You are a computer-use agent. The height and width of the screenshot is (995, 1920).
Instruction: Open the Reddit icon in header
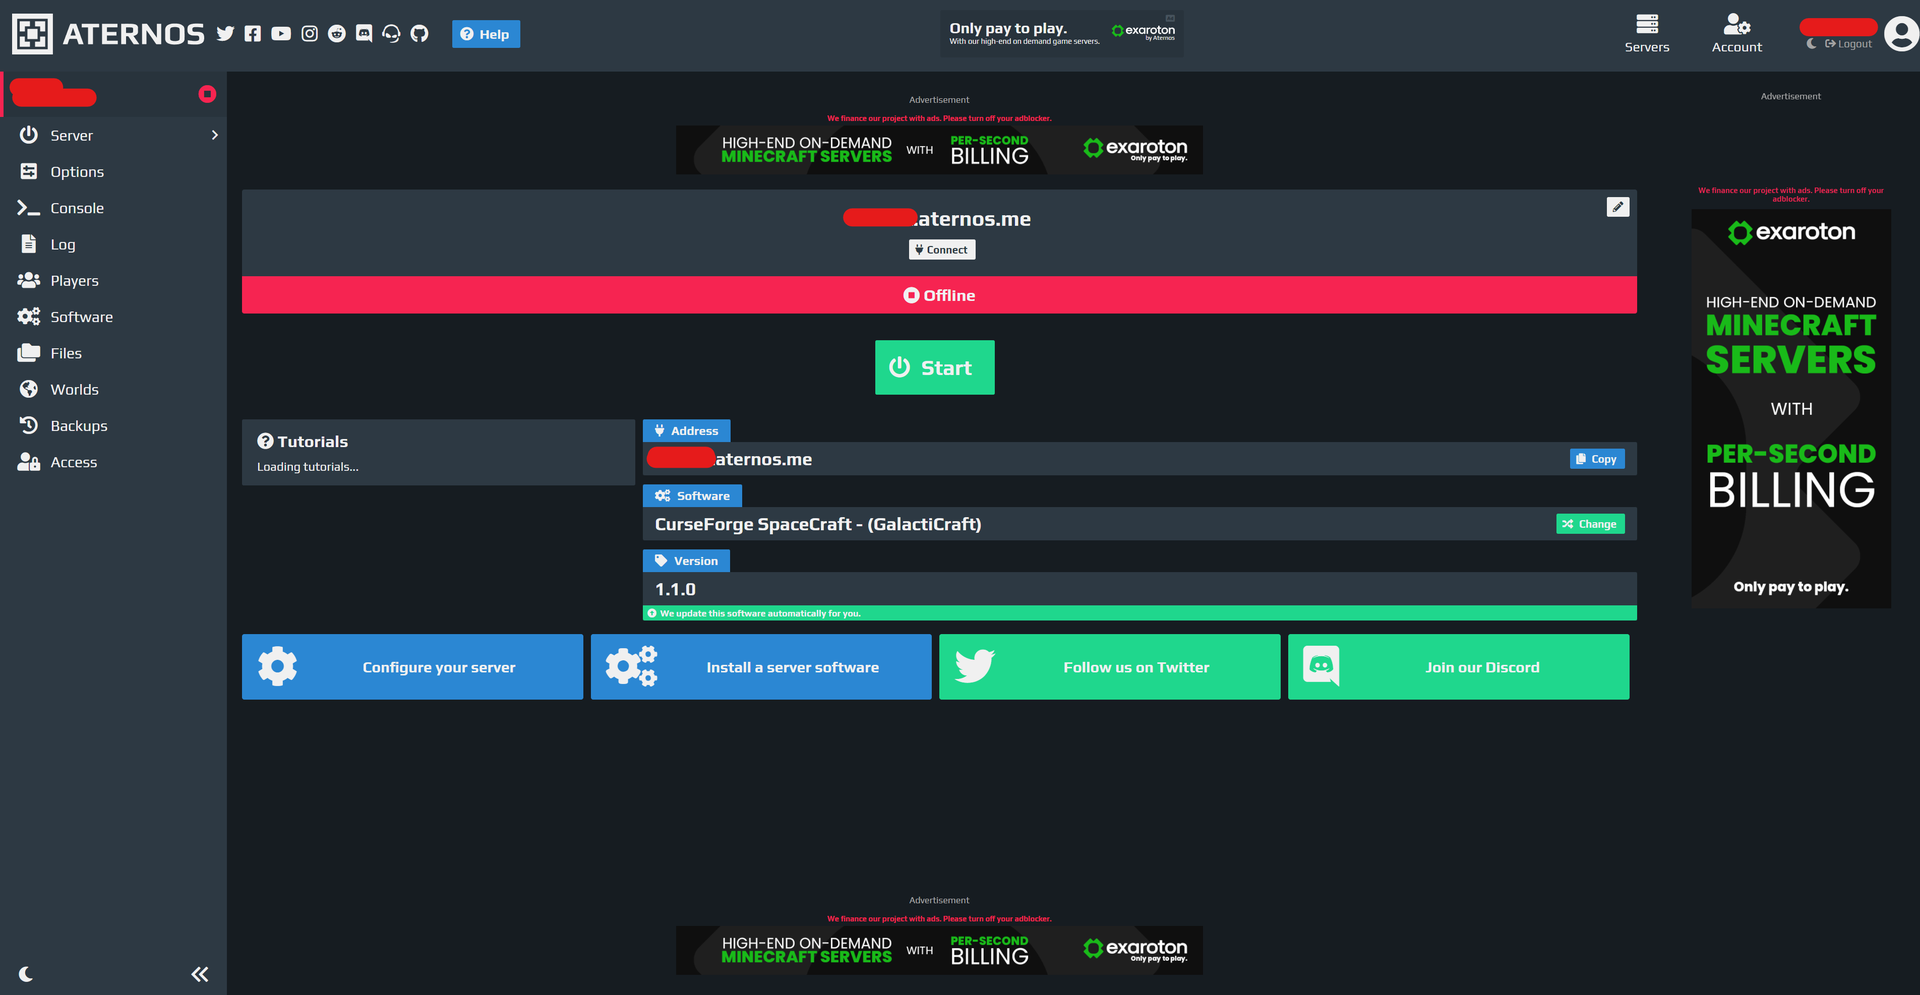tap(337, 34)
